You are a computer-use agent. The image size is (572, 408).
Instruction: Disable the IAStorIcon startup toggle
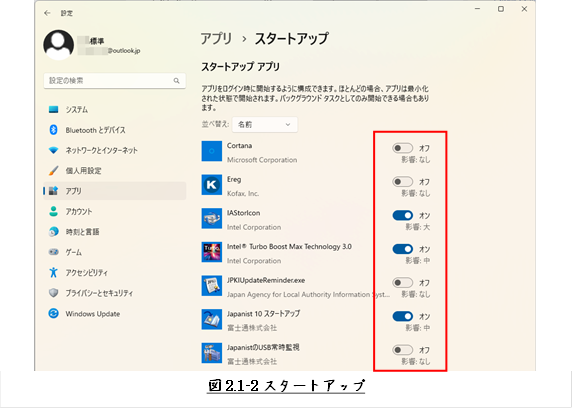click(403, 215)
